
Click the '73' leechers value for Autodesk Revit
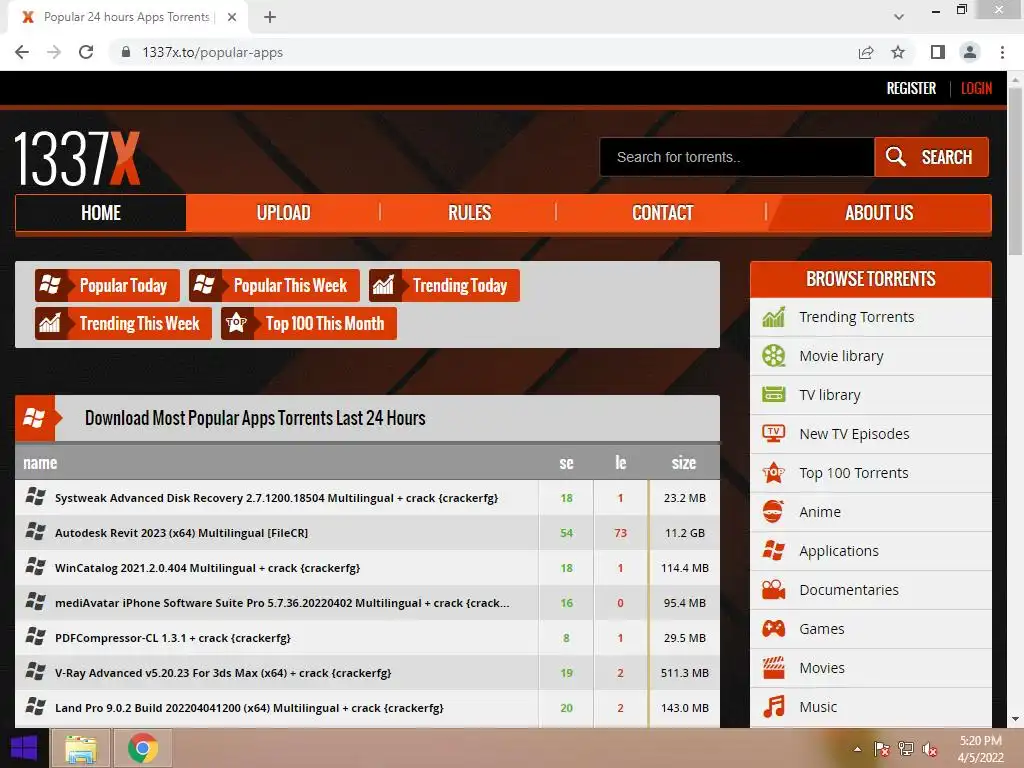(620, 533)
